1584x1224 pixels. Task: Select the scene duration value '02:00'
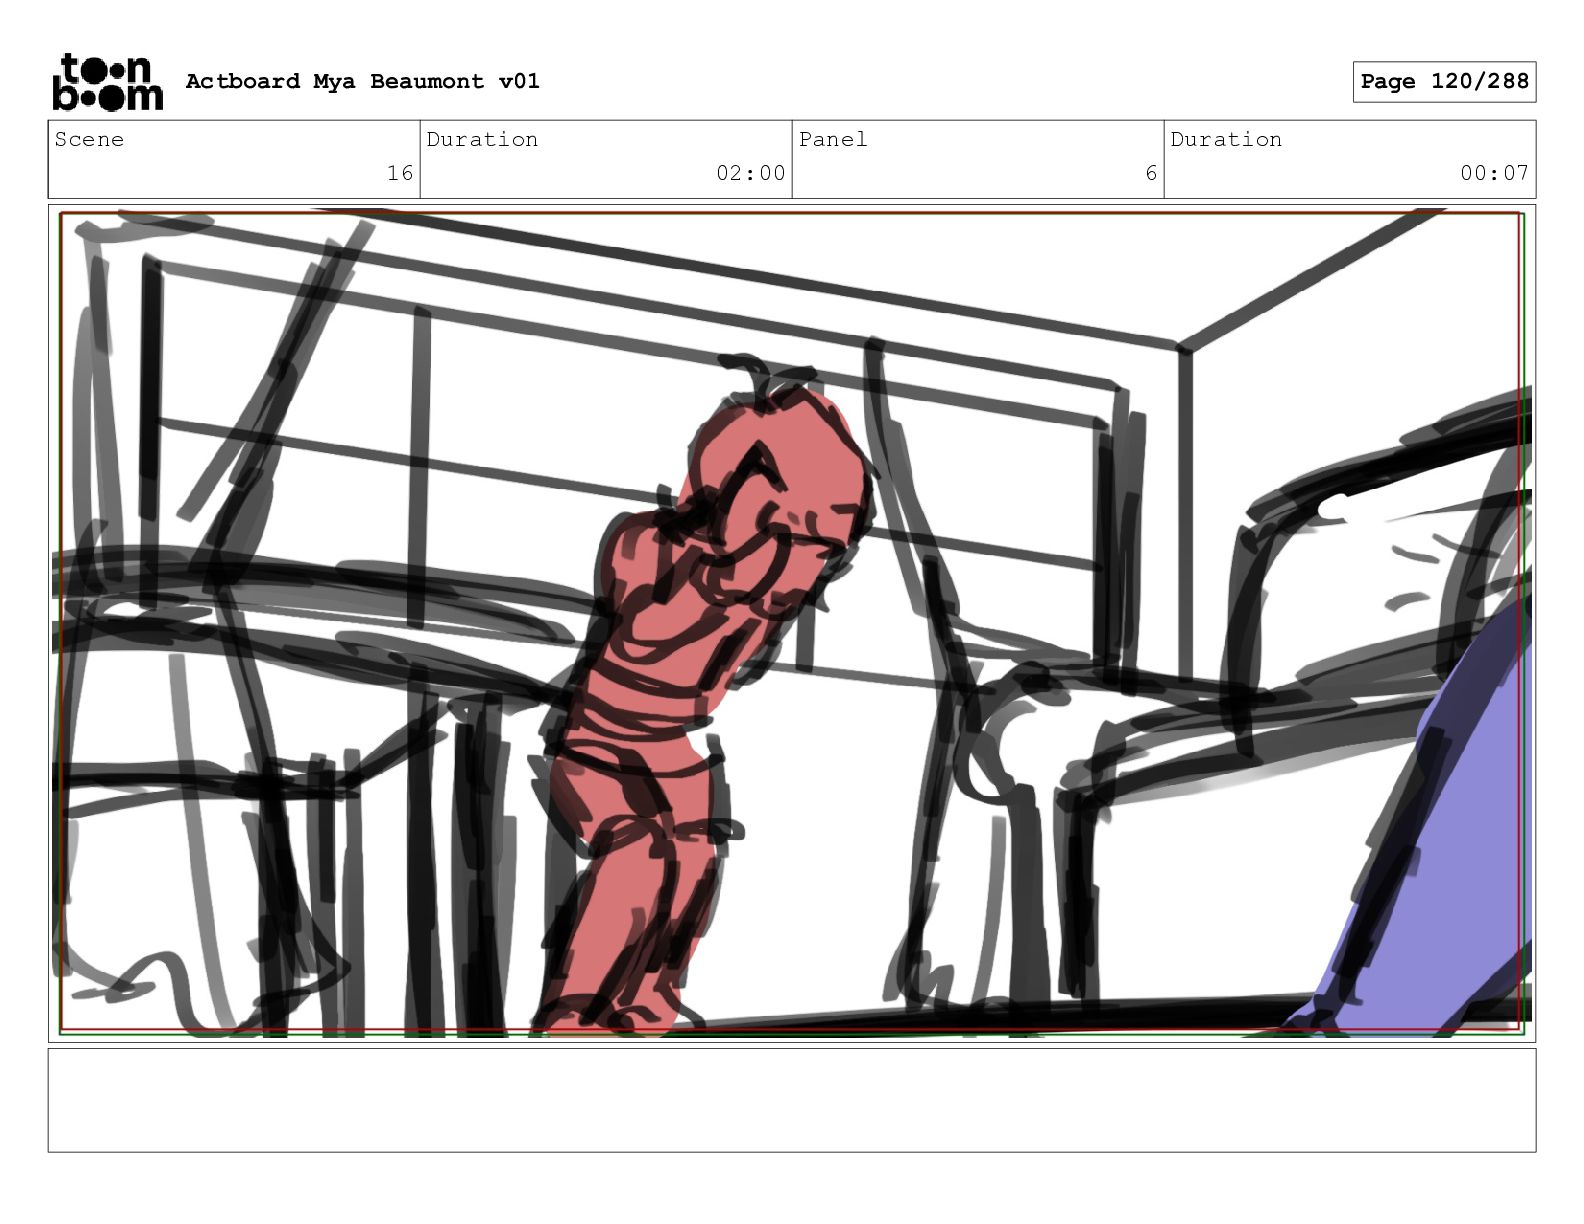[x=751, y=173]
